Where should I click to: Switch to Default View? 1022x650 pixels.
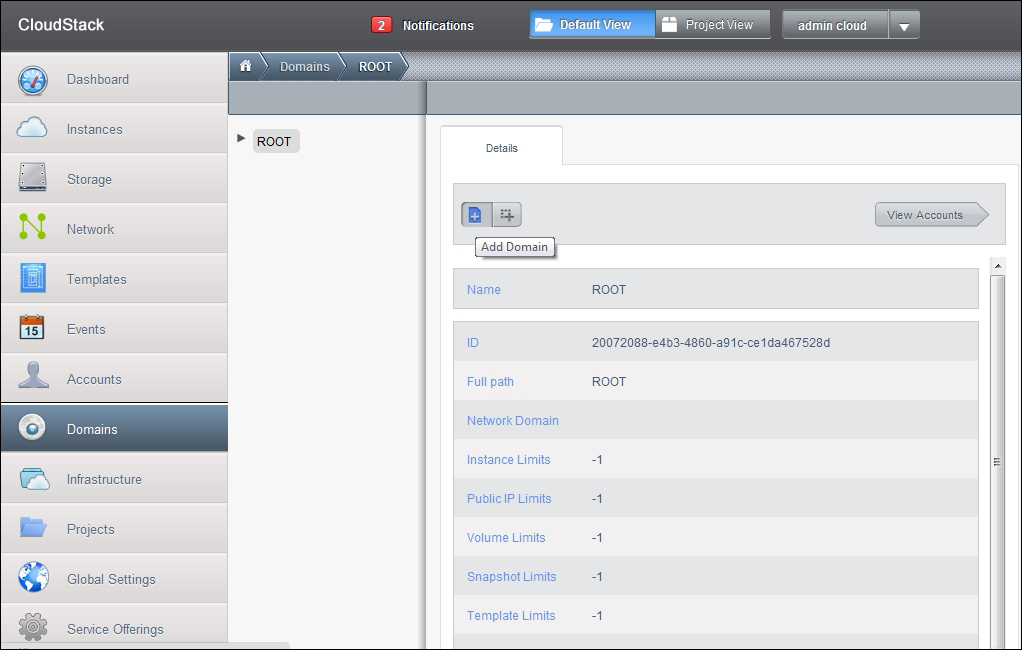pos(592,25)
